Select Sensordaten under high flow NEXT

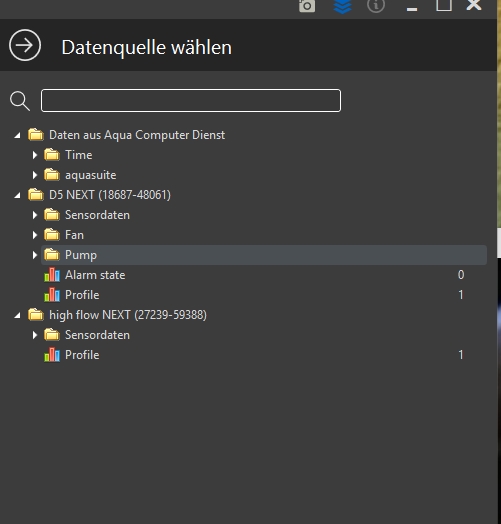pyautogui.click(x=97, y=335)
